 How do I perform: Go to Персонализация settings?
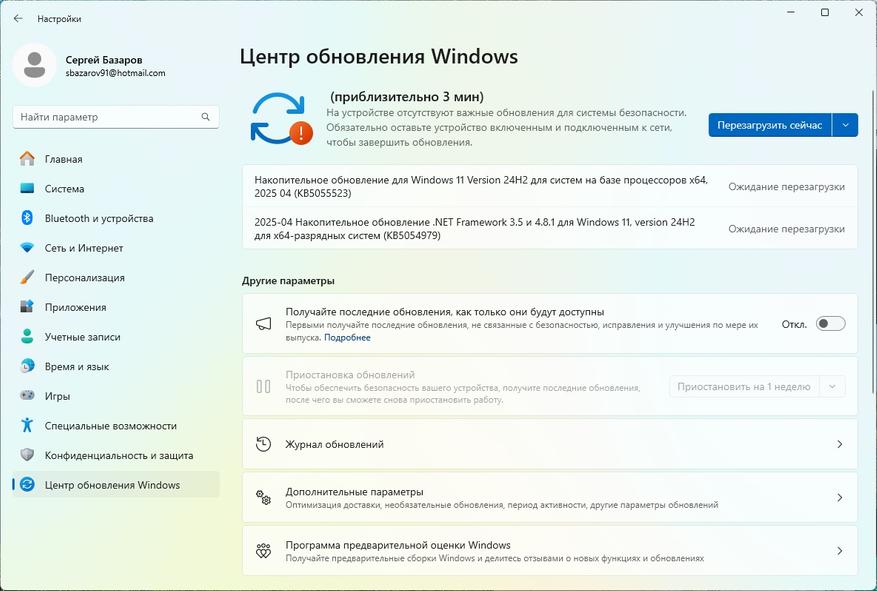coord(116,277)
